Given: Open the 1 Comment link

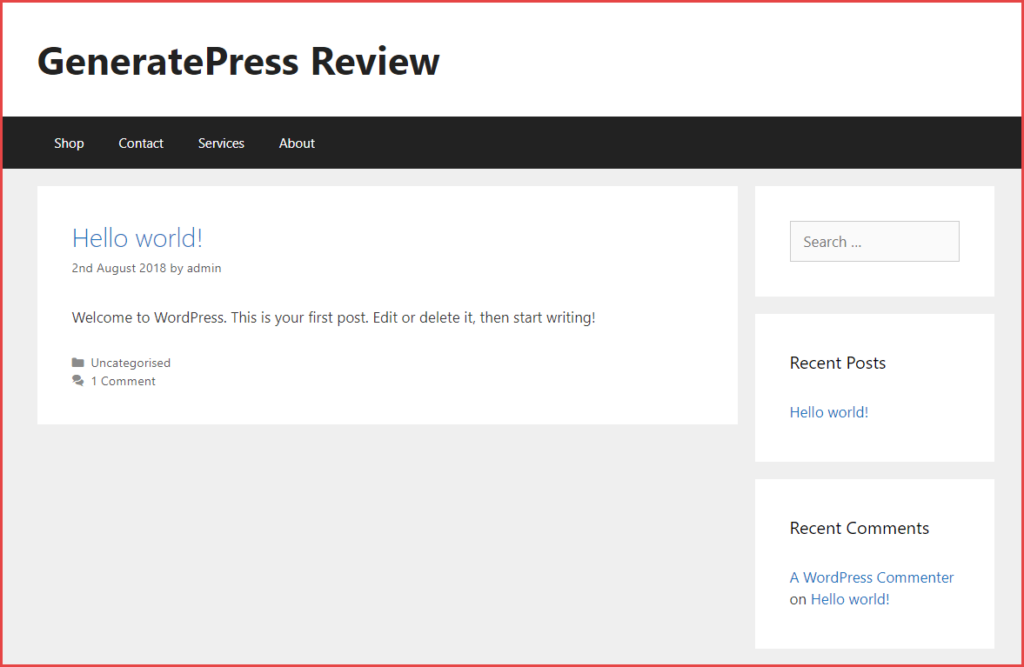Looking at the screenshot, I should tap(123, 381).
